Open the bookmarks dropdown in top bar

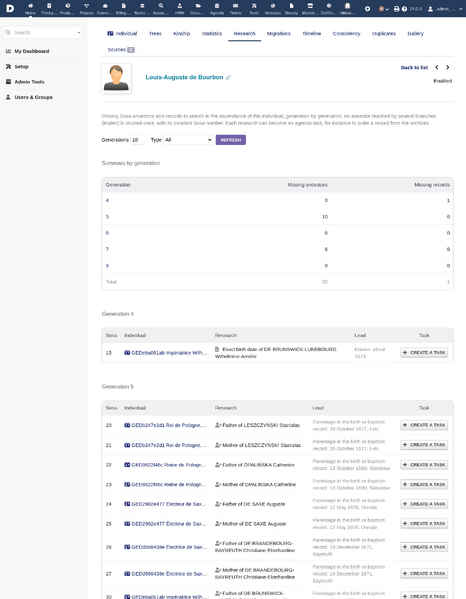(383, 8)
